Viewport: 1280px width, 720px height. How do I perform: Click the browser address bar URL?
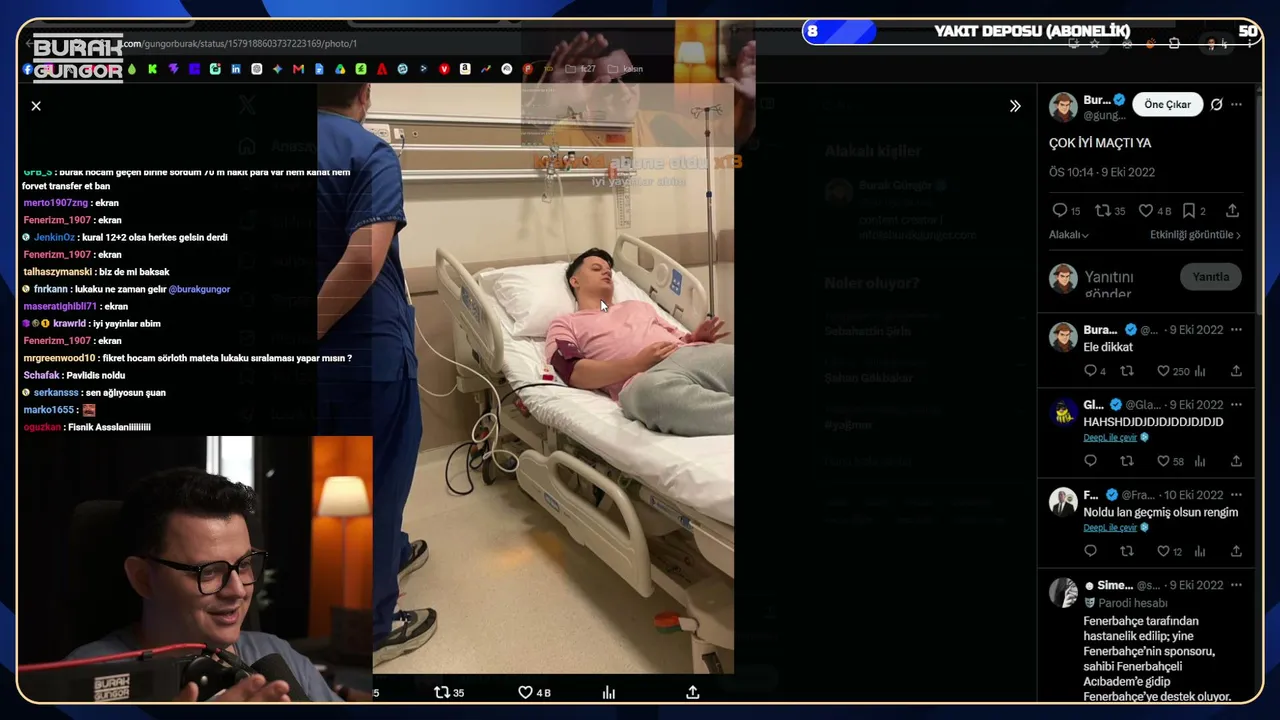coord(240,44)
